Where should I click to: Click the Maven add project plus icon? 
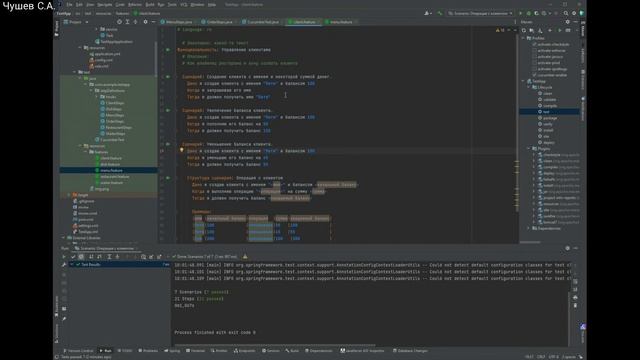point(550,31)
